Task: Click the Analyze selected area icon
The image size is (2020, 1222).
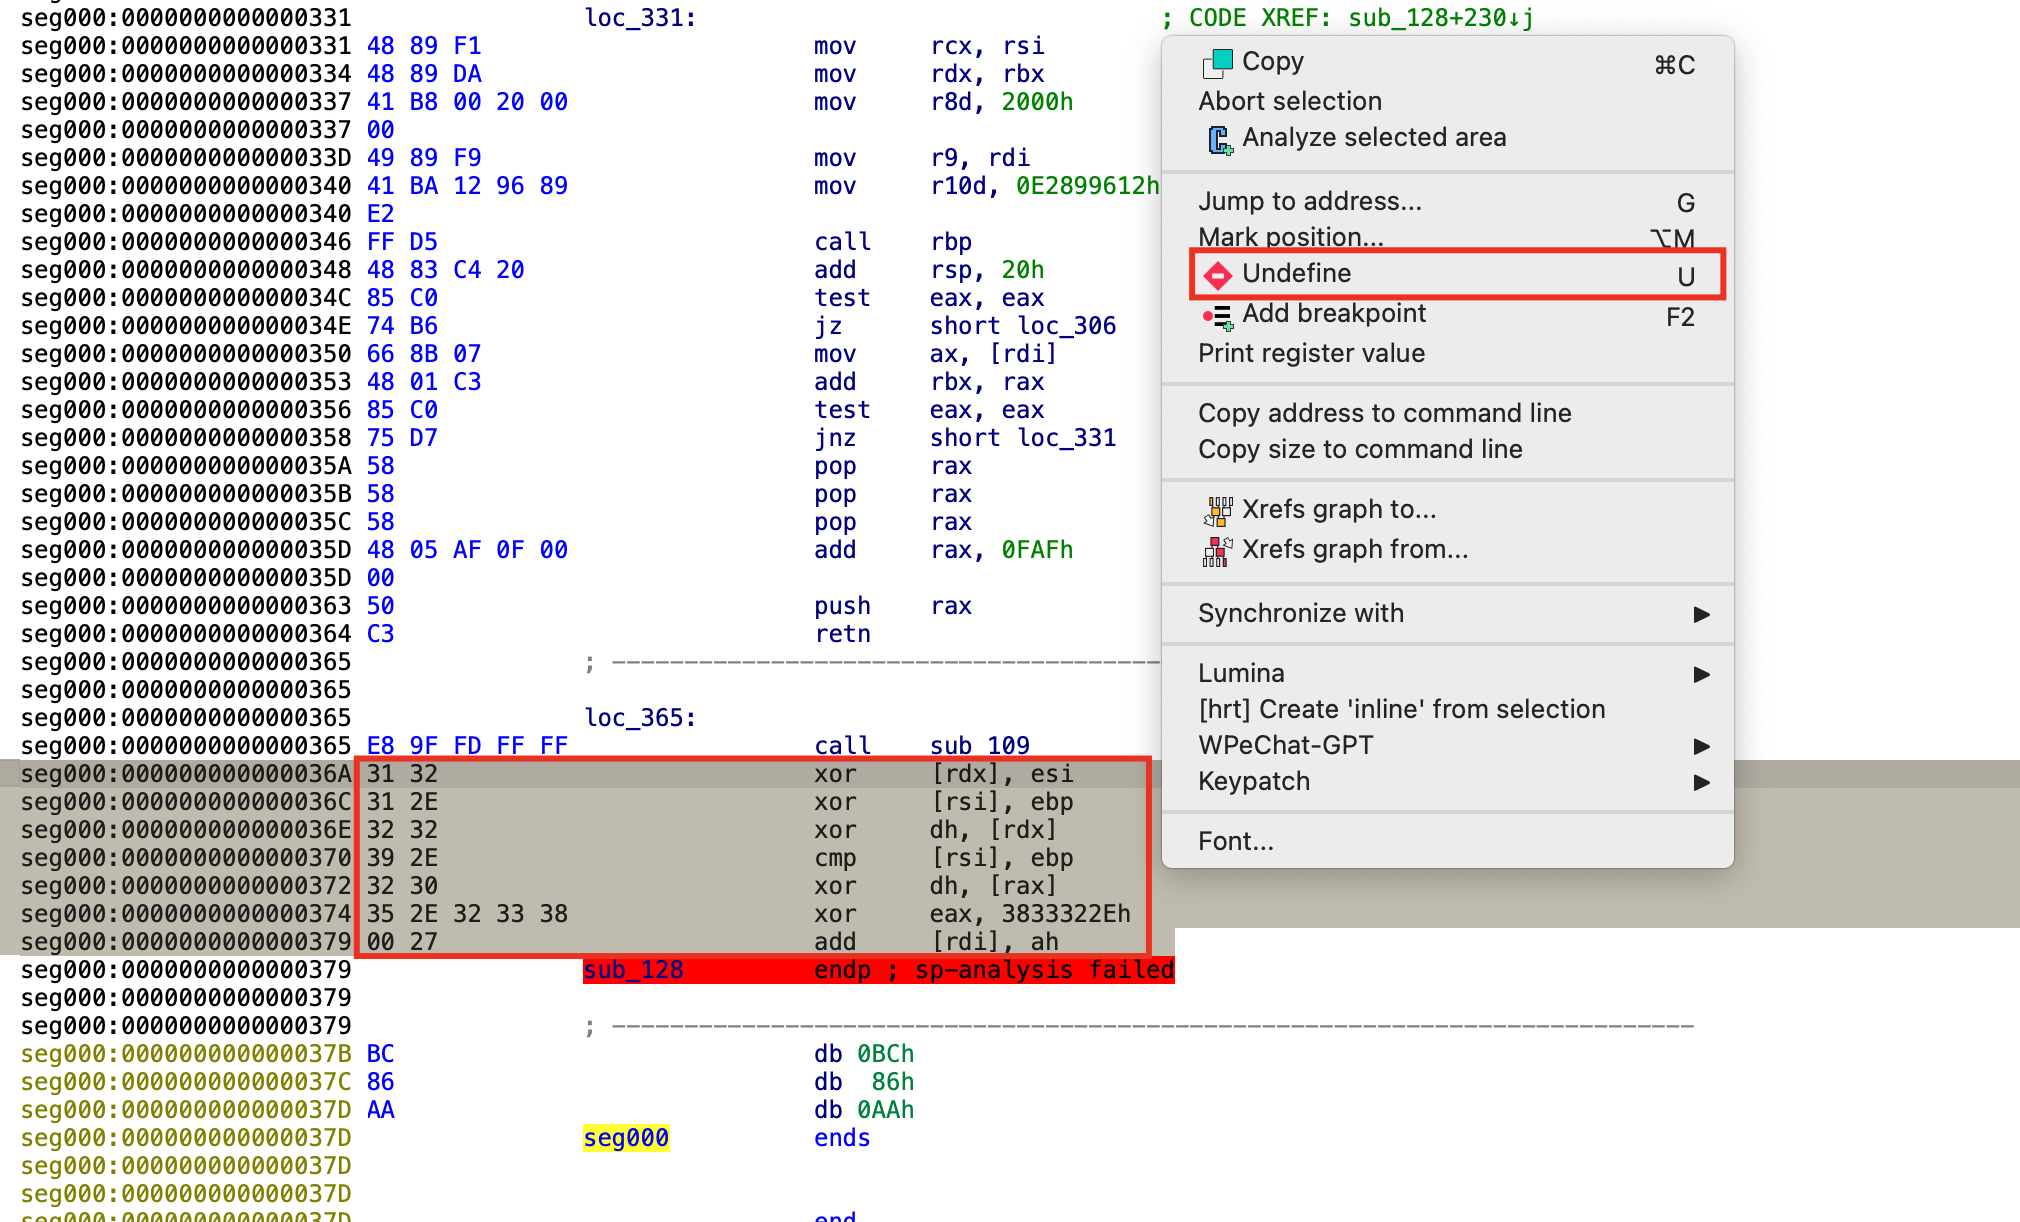Action: [x=1220, y=140]
